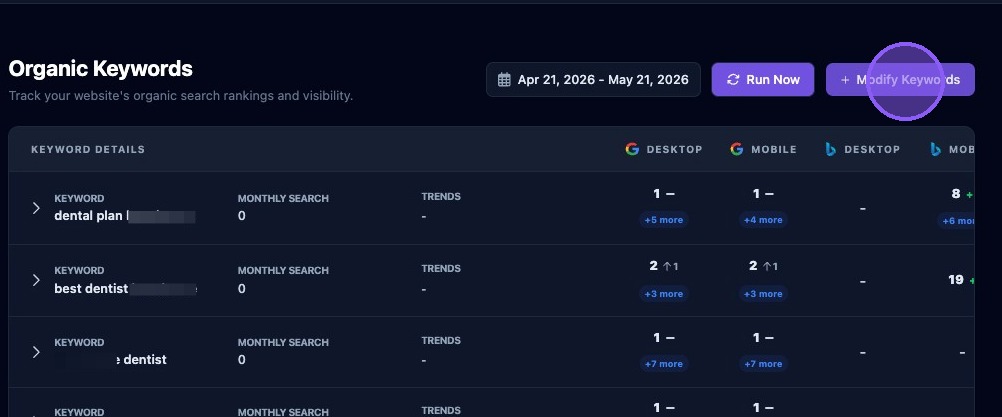Open +3 more under Google Mobile, best dentist row

763,294
